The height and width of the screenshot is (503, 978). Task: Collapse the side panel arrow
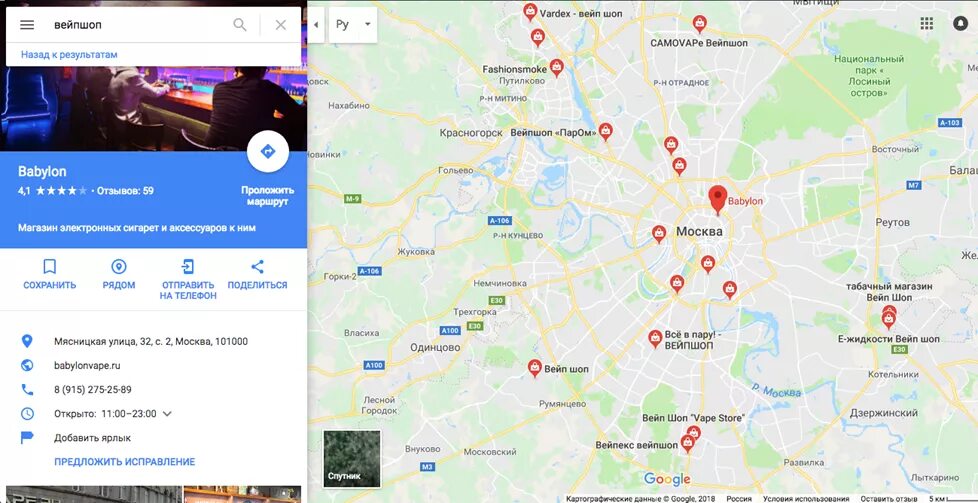pos(316,25)
